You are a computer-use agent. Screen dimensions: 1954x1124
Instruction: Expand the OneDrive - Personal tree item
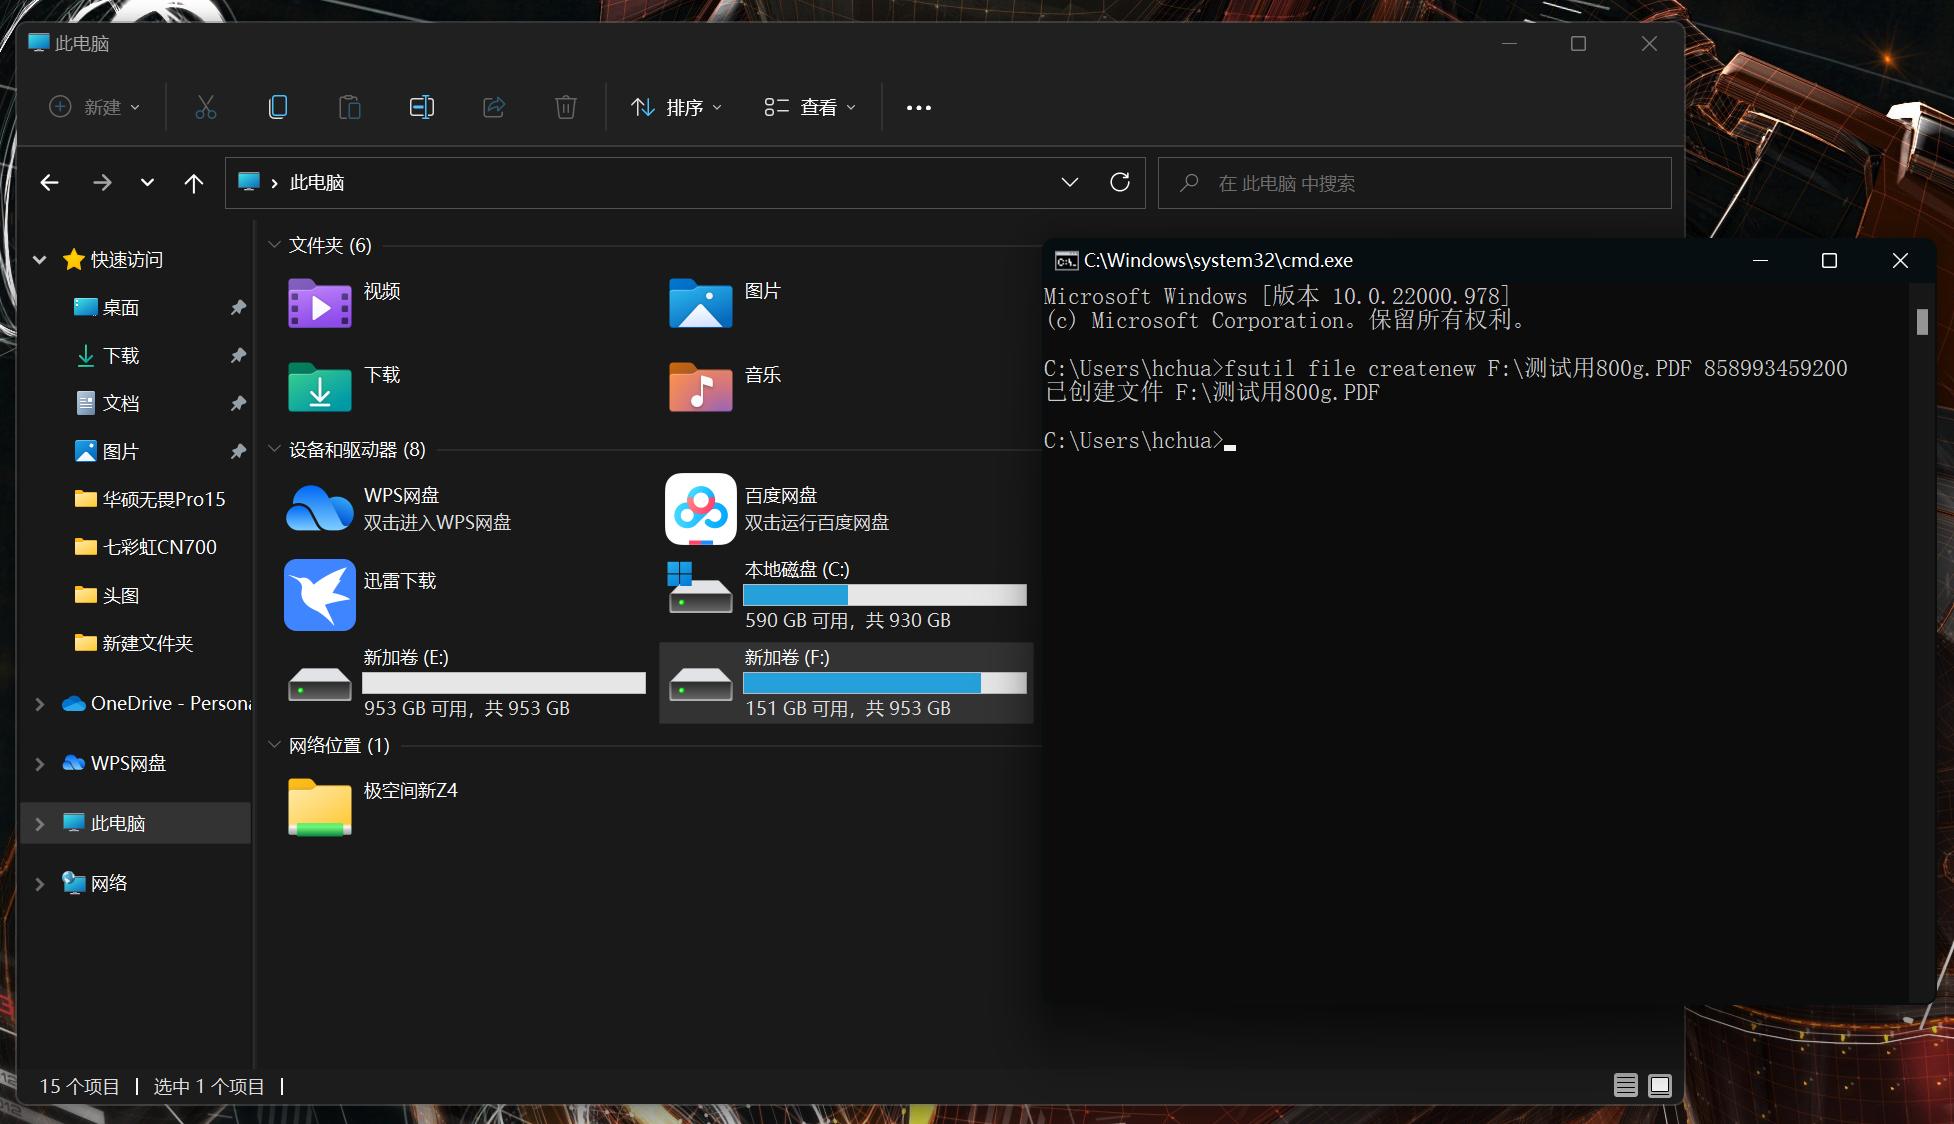click(x=39, y=703)
